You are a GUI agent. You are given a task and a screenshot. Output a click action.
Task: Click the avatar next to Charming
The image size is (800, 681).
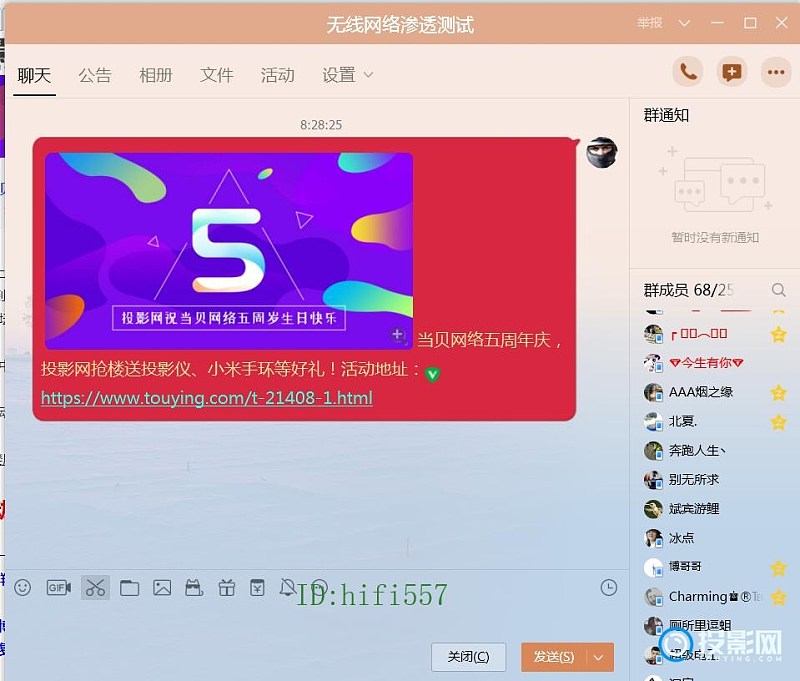[654, 596]
